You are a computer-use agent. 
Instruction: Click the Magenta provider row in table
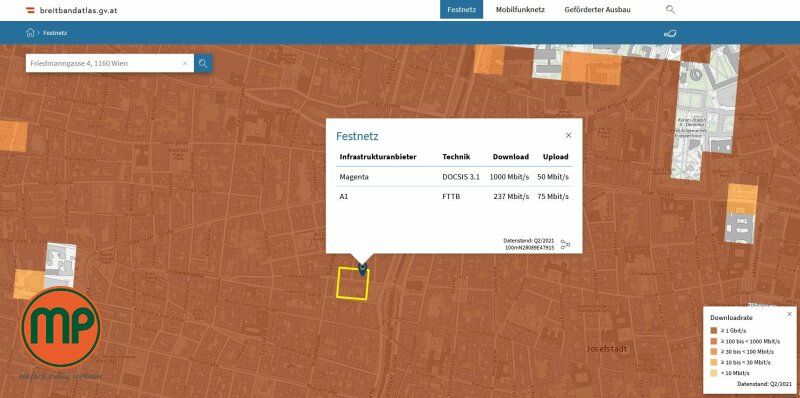[x=454, y=177]
